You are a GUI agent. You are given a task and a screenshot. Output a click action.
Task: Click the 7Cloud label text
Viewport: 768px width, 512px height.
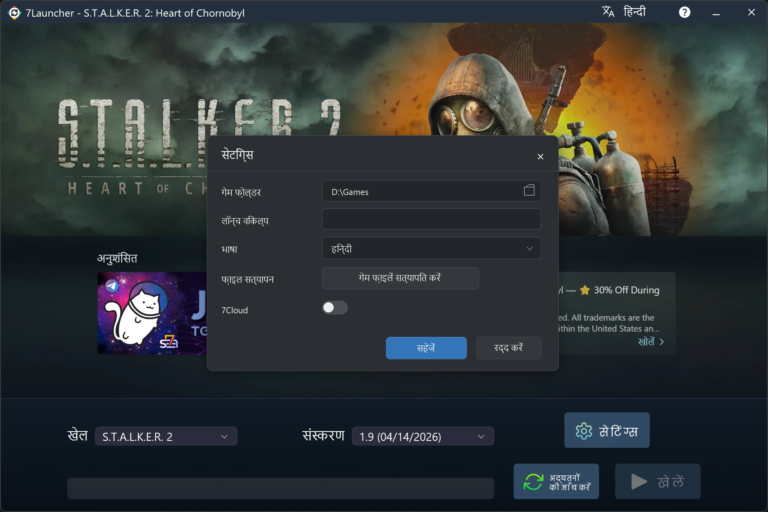[x=235, y=310]
